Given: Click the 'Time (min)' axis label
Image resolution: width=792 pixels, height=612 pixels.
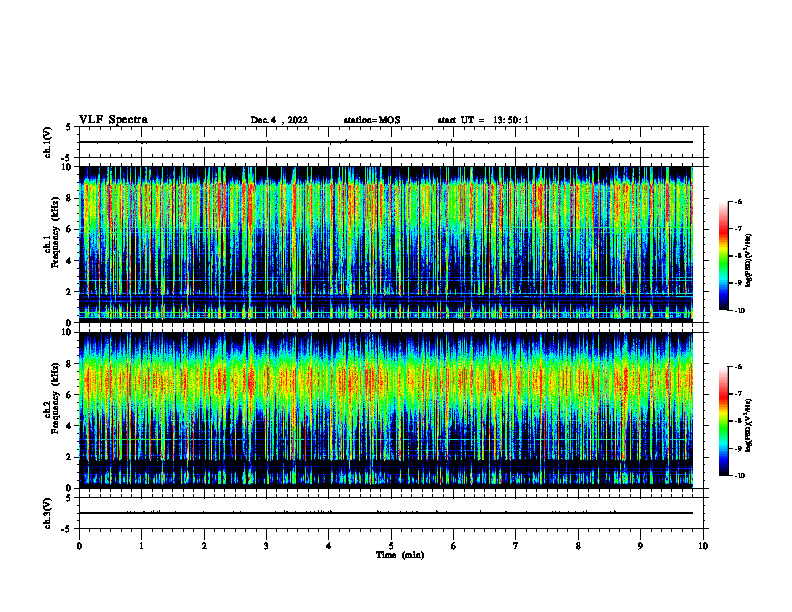Looking at the screenshot, I should [400, 555].
